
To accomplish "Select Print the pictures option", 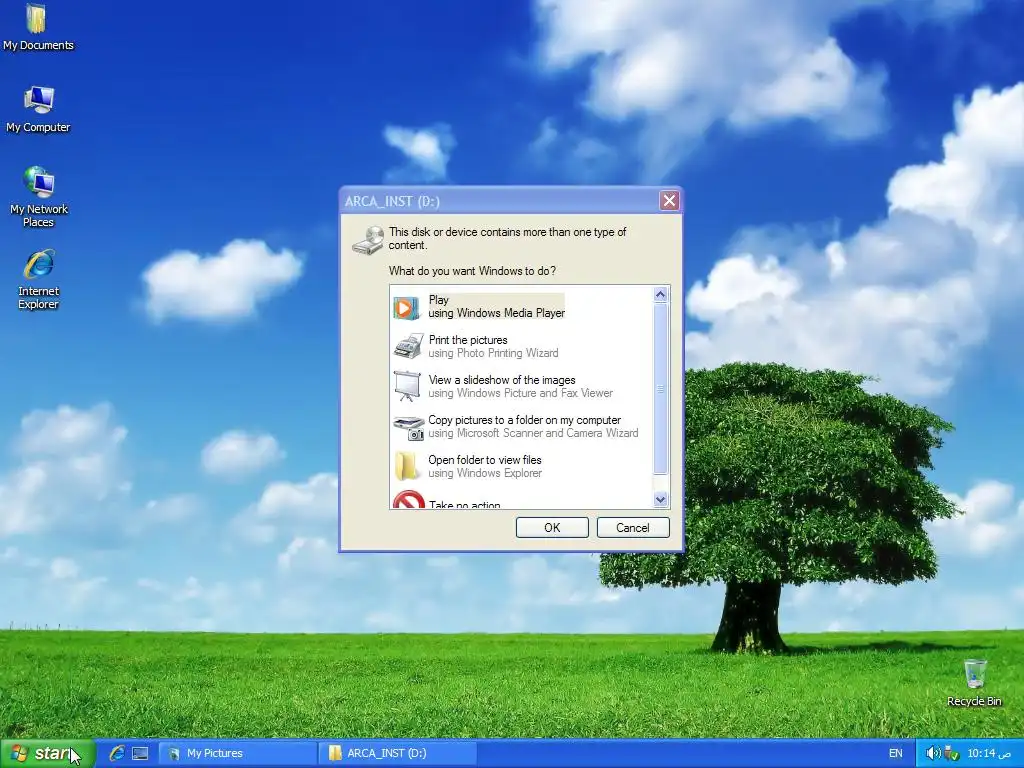I will [x=522, y=347].
